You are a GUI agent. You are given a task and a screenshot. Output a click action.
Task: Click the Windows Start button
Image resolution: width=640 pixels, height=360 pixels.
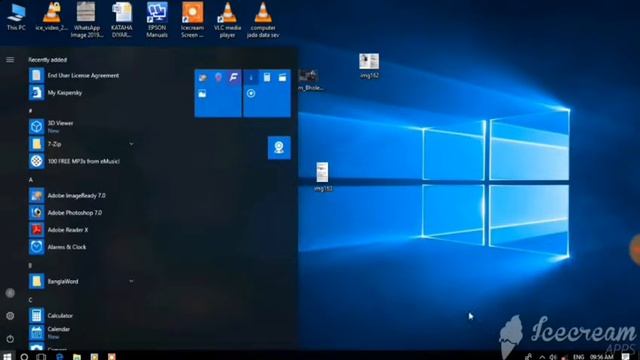tap(7, 356)
